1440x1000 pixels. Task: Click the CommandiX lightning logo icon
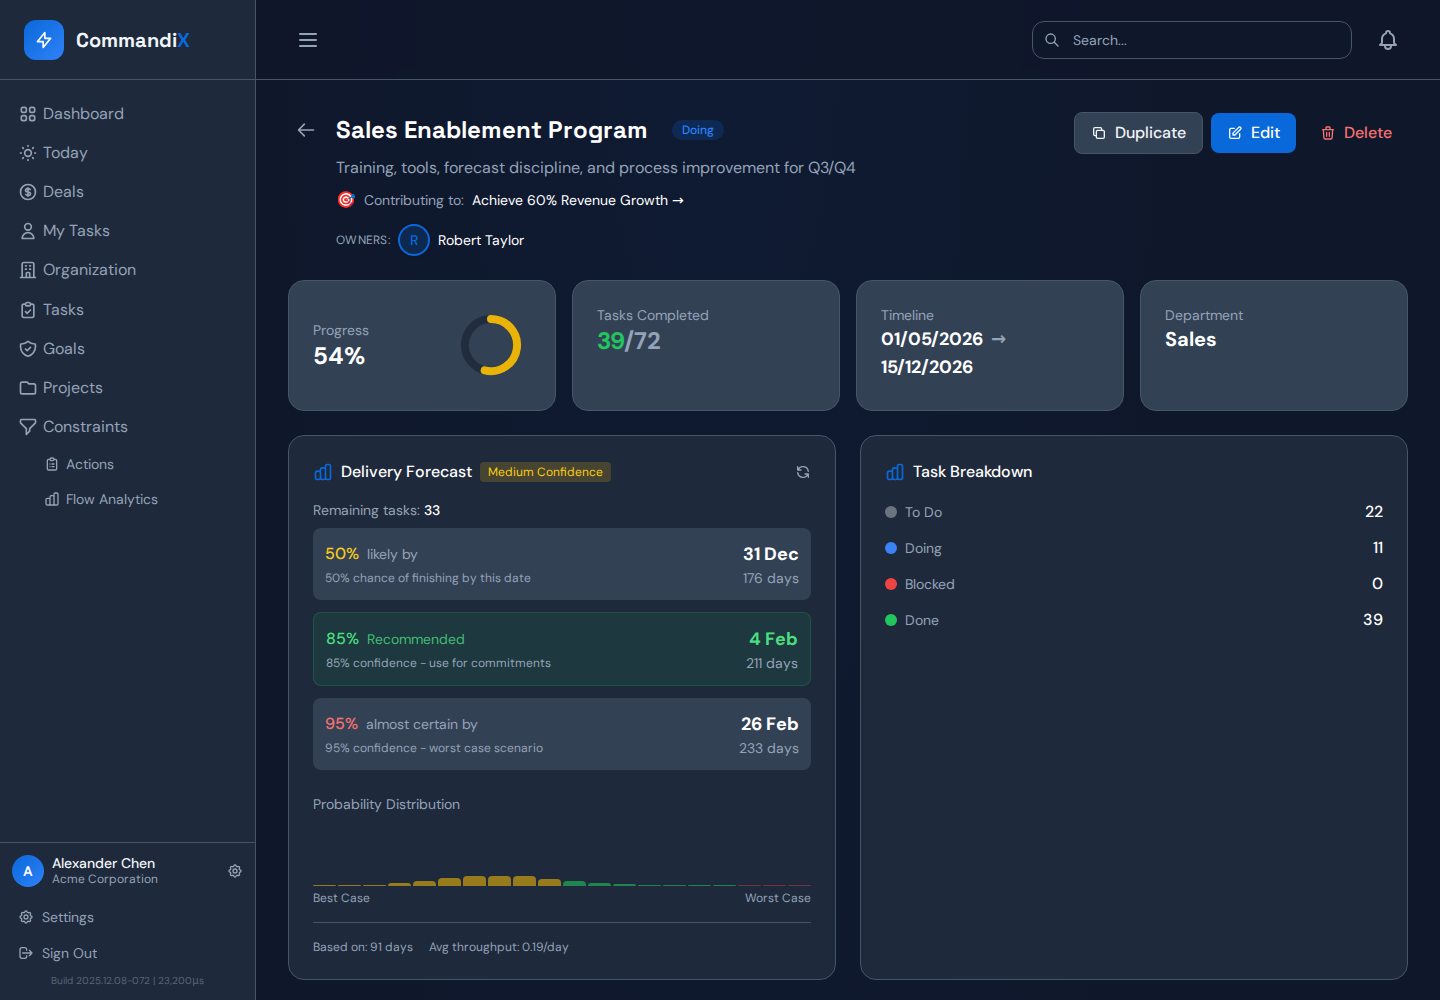pos(44,40)
